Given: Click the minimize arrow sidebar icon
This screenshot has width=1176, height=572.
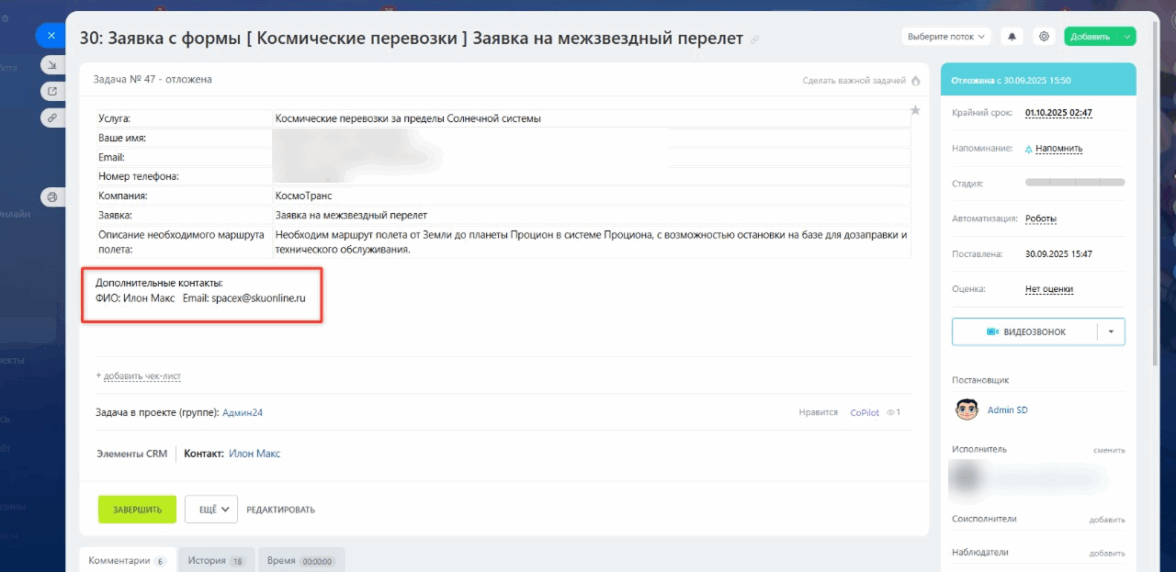Looking at the screenshot, I should pyautogui.click(x=52, y=65).
